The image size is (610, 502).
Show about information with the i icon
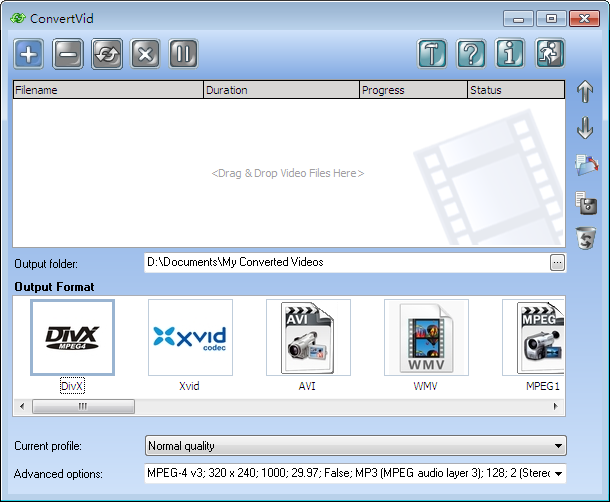510,54
